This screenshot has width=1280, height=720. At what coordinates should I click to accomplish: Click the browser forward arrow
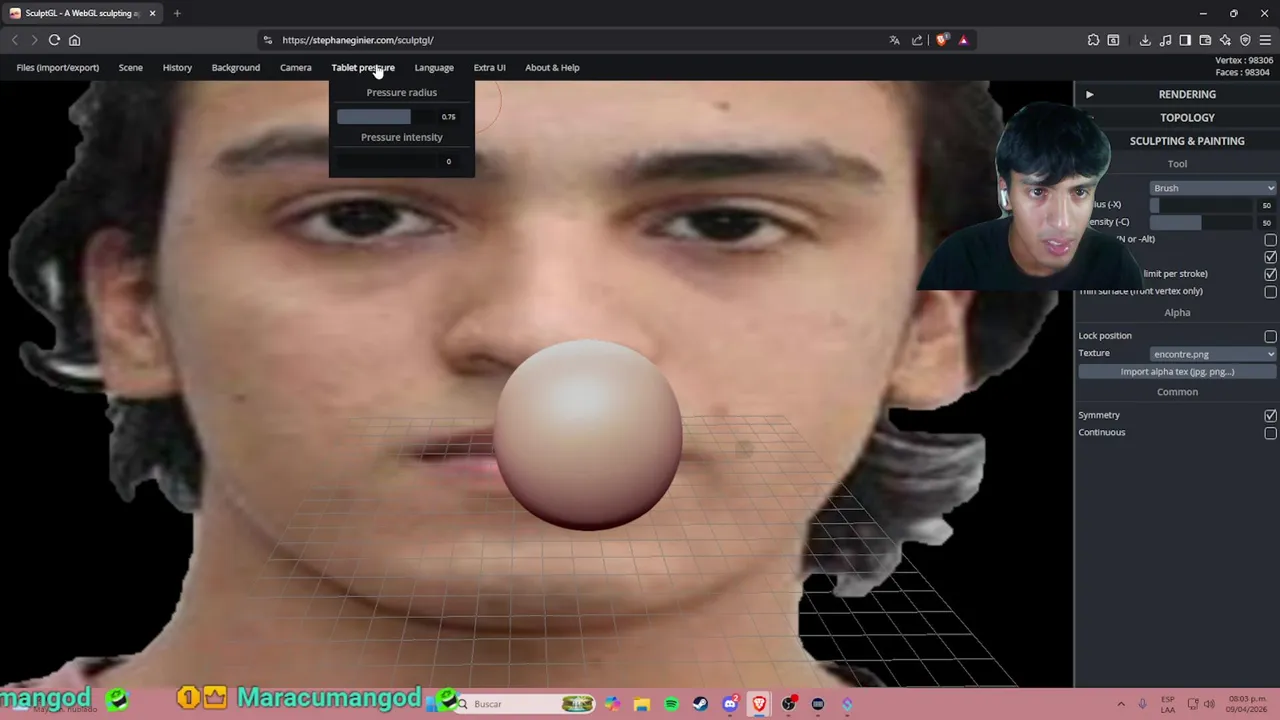tap(34, 40)
